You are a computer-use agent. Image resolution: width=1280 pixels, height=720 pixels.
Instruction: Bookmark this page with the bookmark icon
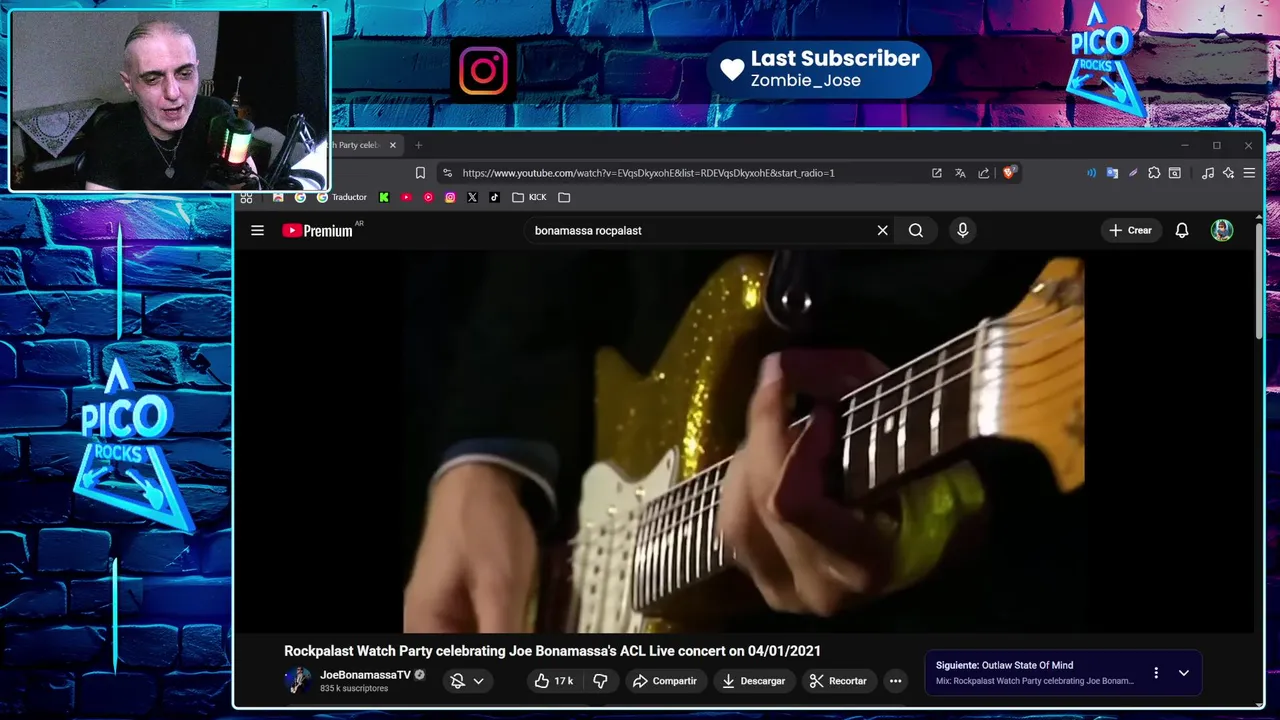pos(420,173)
